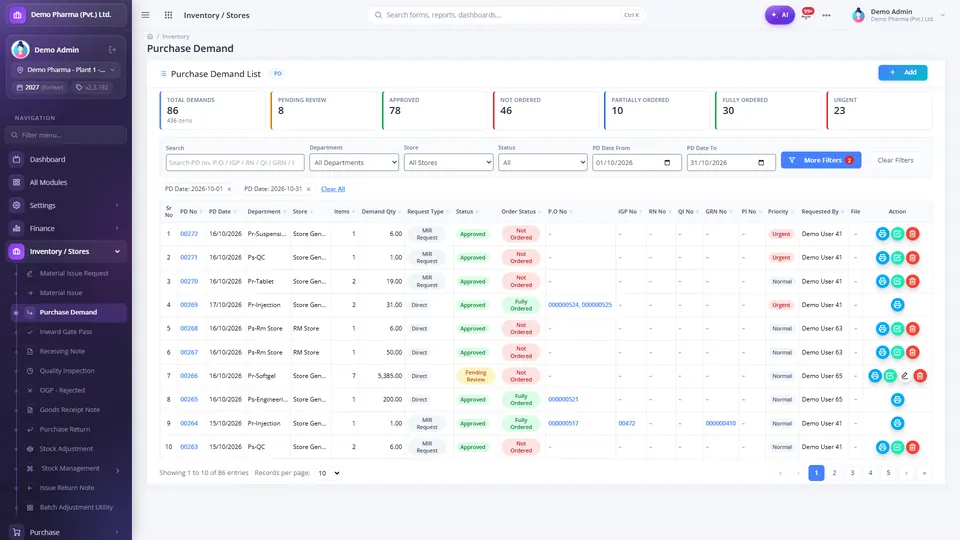Open All Stores dropdown
Image resolution: width=960 pixels, height=540 pixels.
pyautogui.click(x=448, y=162)
